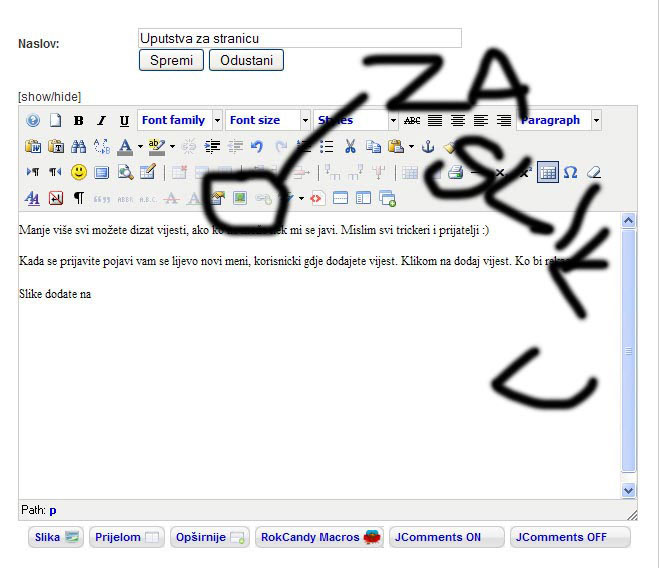The height and width of the screenshot is (568, 659).
Task: Click the Spremi button
Action: point(171,60)
